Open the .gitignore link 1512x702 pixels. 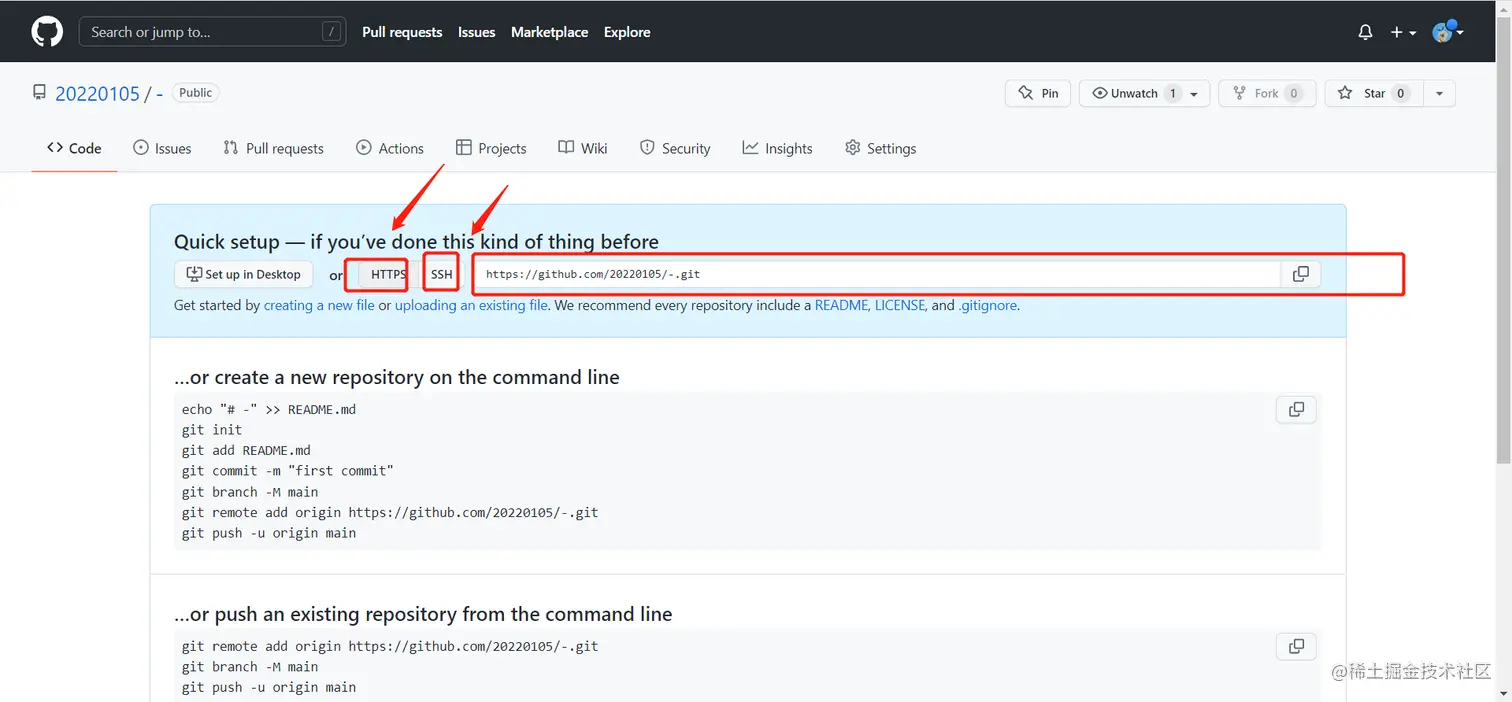coord(987,305)
